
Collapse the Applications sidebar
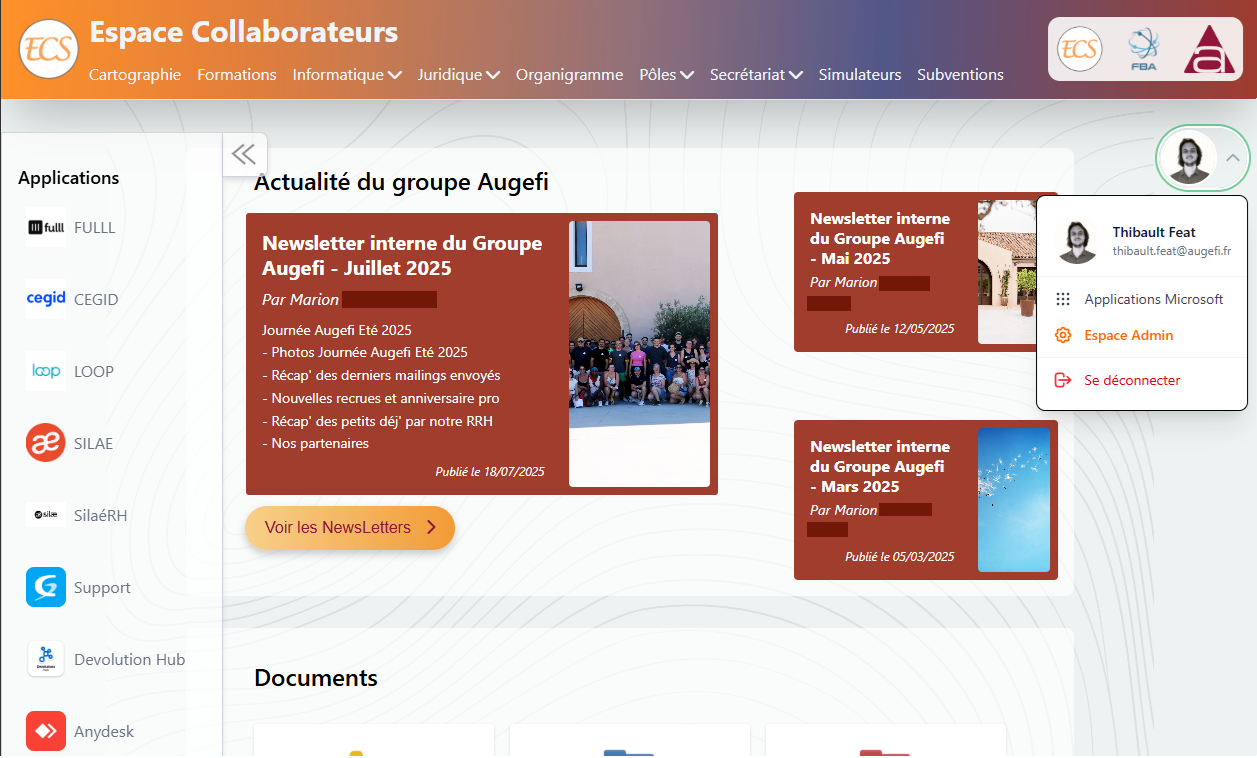tap(244, 154)
